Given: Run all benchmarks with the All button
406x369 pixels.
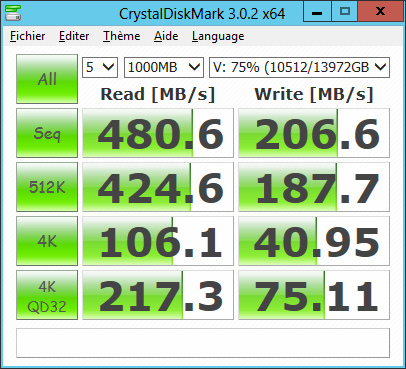Looking at the screenshot, I should [x=47, y=79].
